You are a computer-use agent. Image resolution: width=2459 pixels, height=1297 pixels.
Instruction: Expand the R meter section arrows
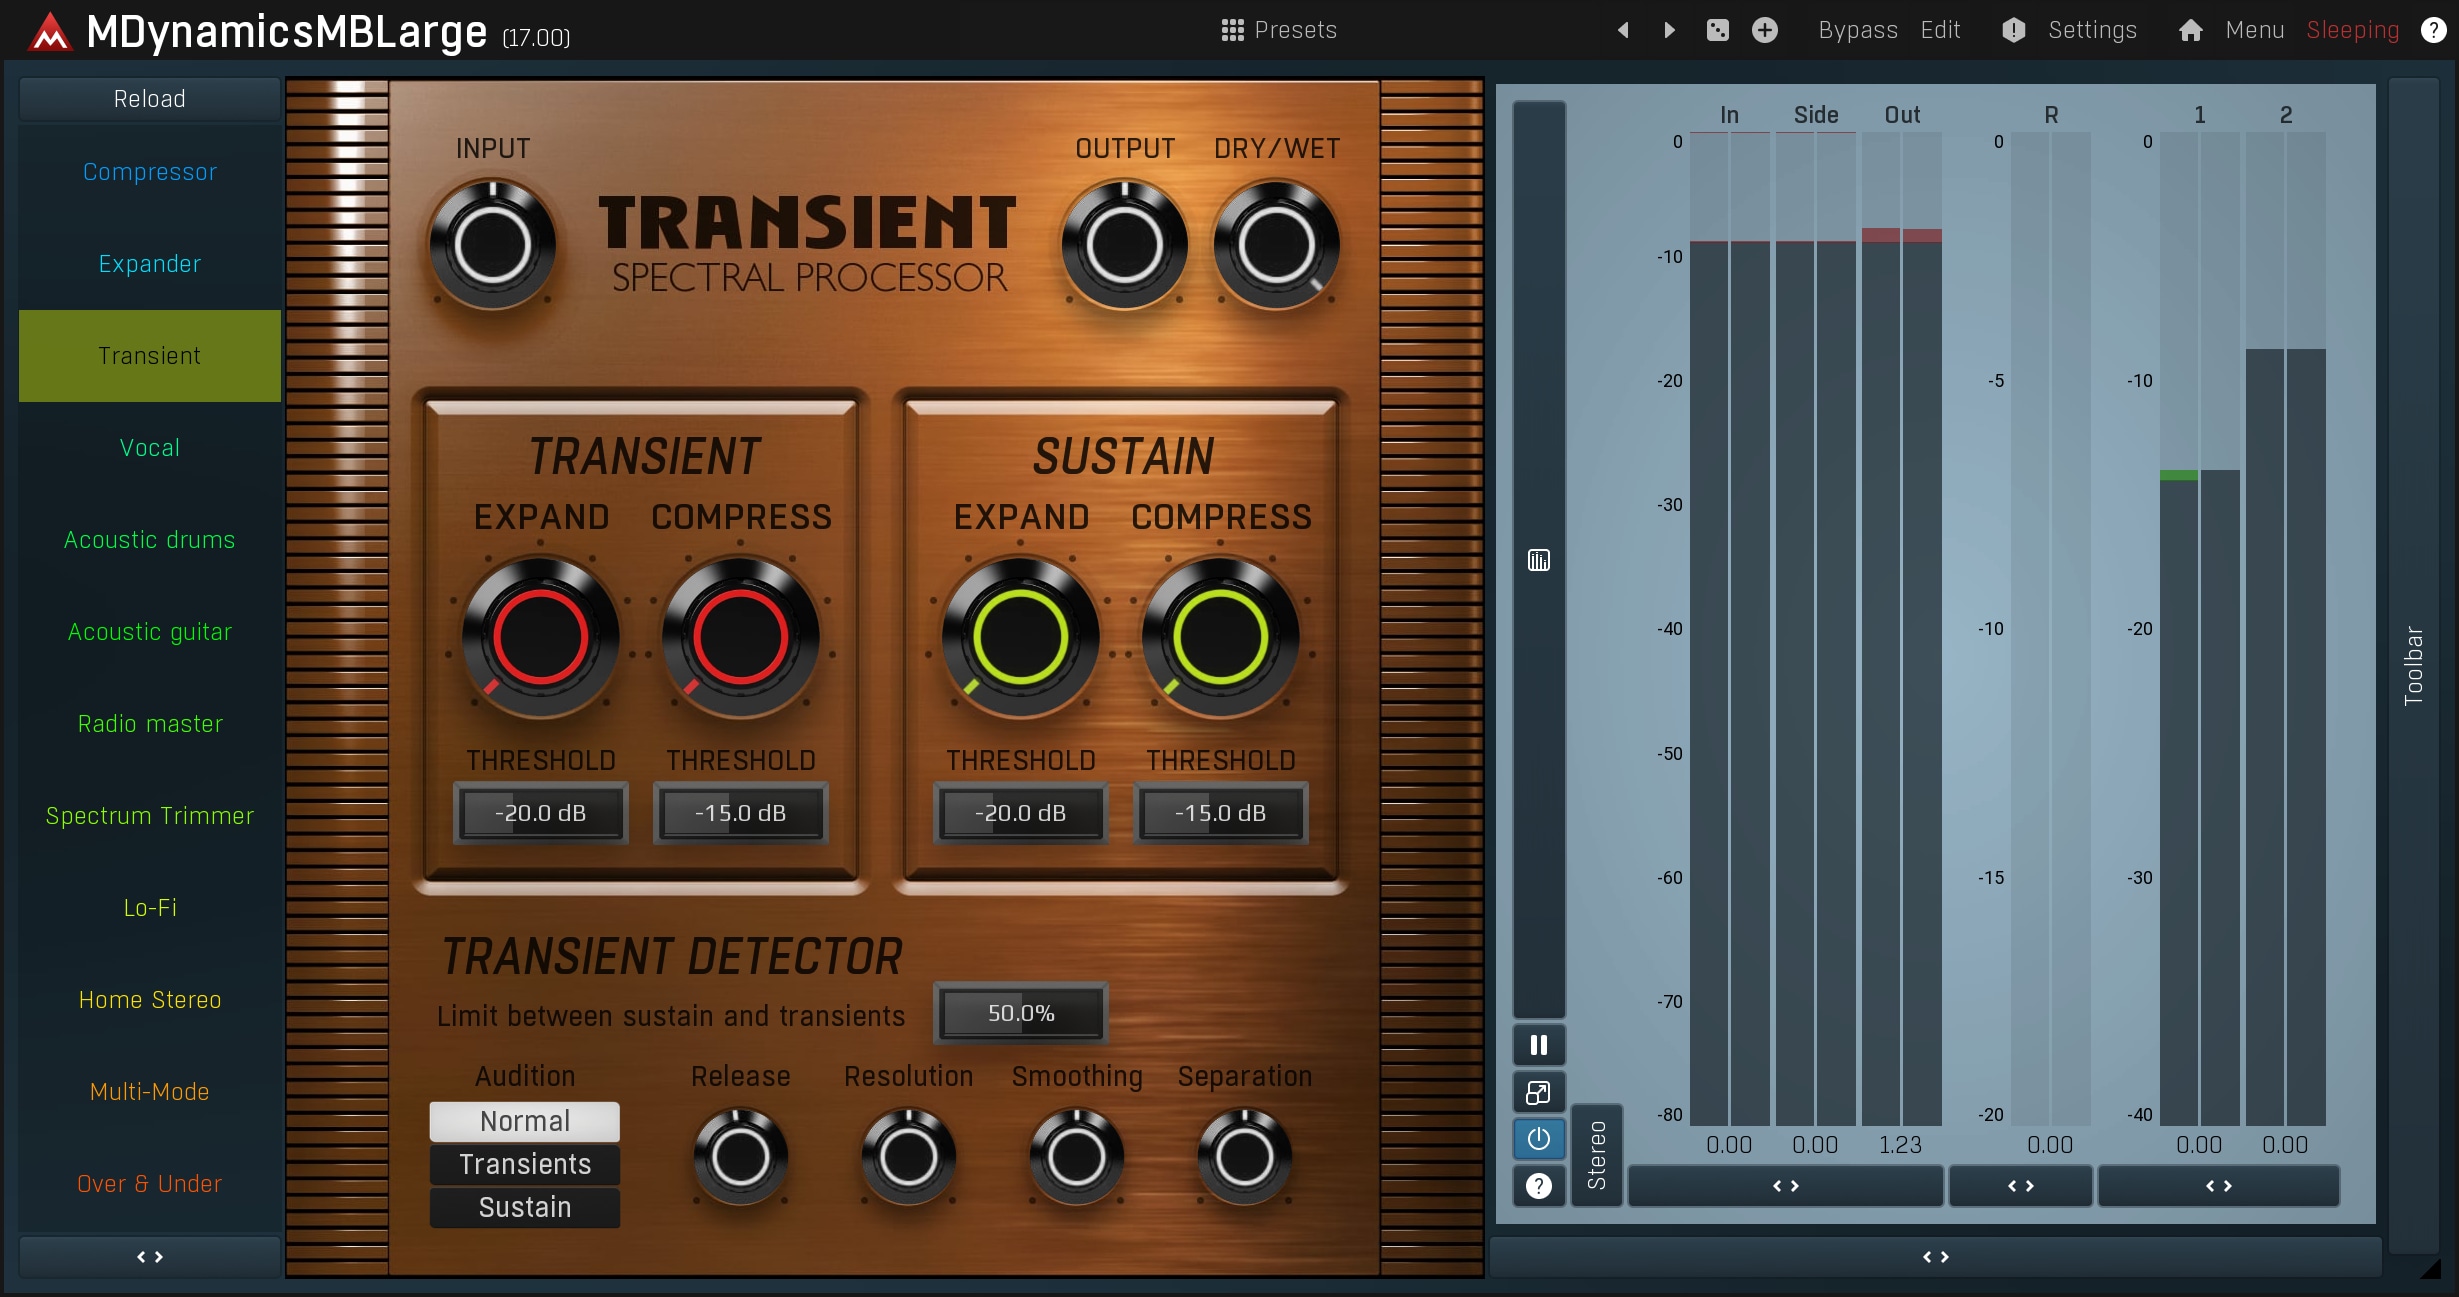tap(2020, 1186)
